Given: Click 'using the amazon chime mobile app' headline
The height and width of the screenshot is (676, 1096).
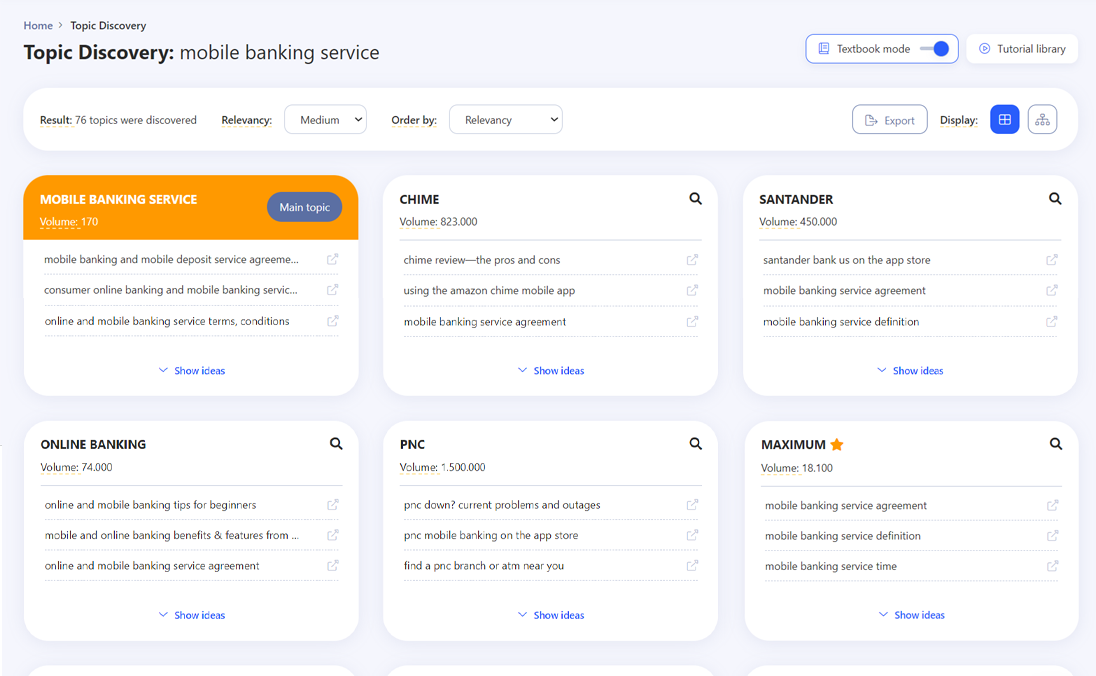Looking at the screenshot, I should (x=489, y=291).
